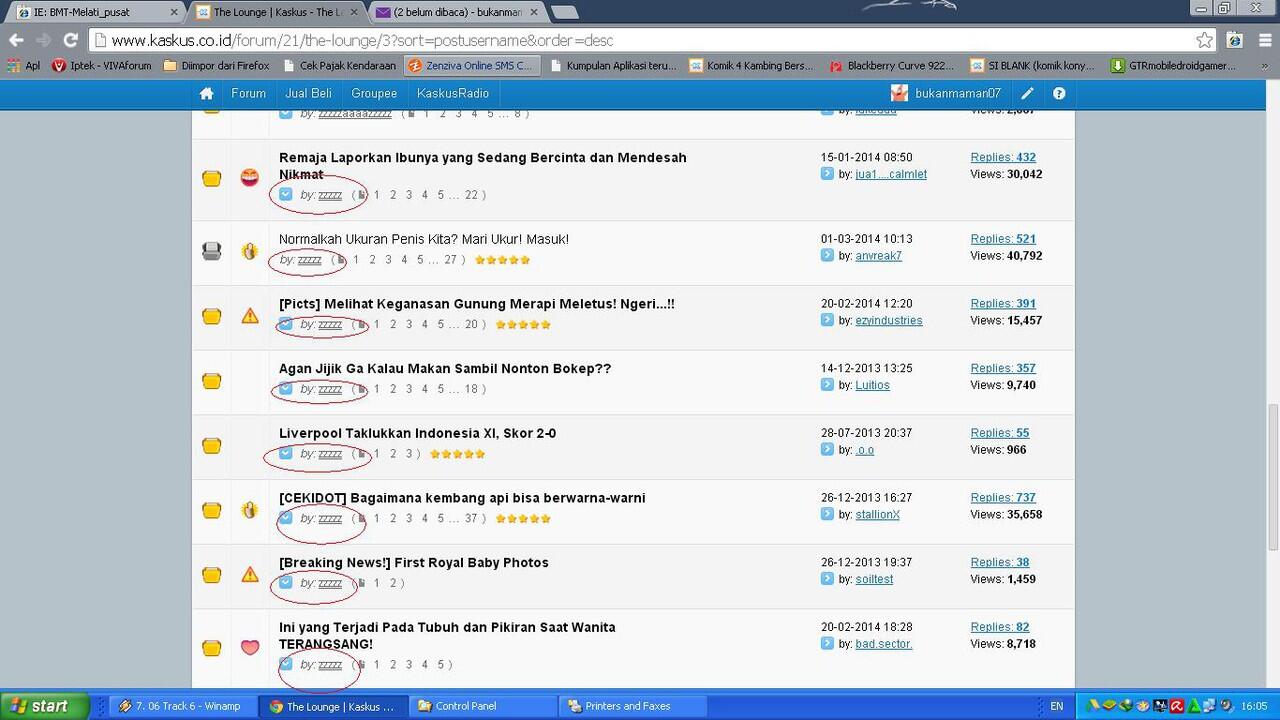Open the Jual Beli menu item
Viewport: 1280px width, 720px height.
click(x=308, y=93)
